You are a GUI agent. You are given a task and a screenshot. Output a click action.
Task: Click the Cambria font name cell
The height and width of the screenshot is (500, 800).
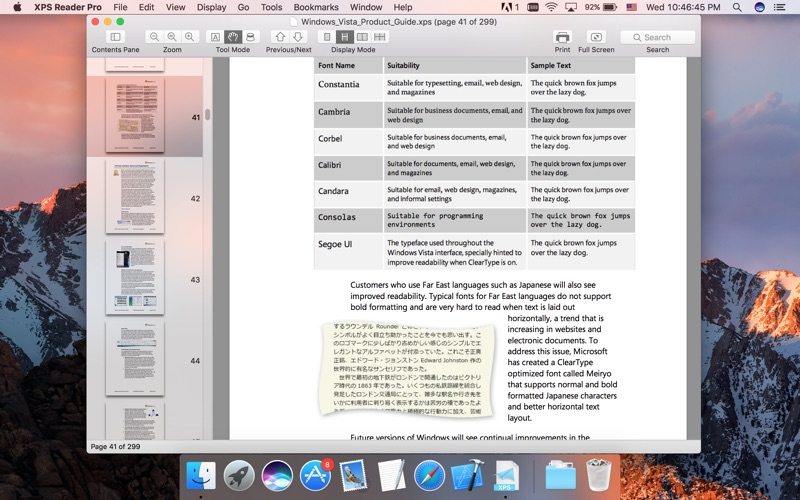[348, 114]
